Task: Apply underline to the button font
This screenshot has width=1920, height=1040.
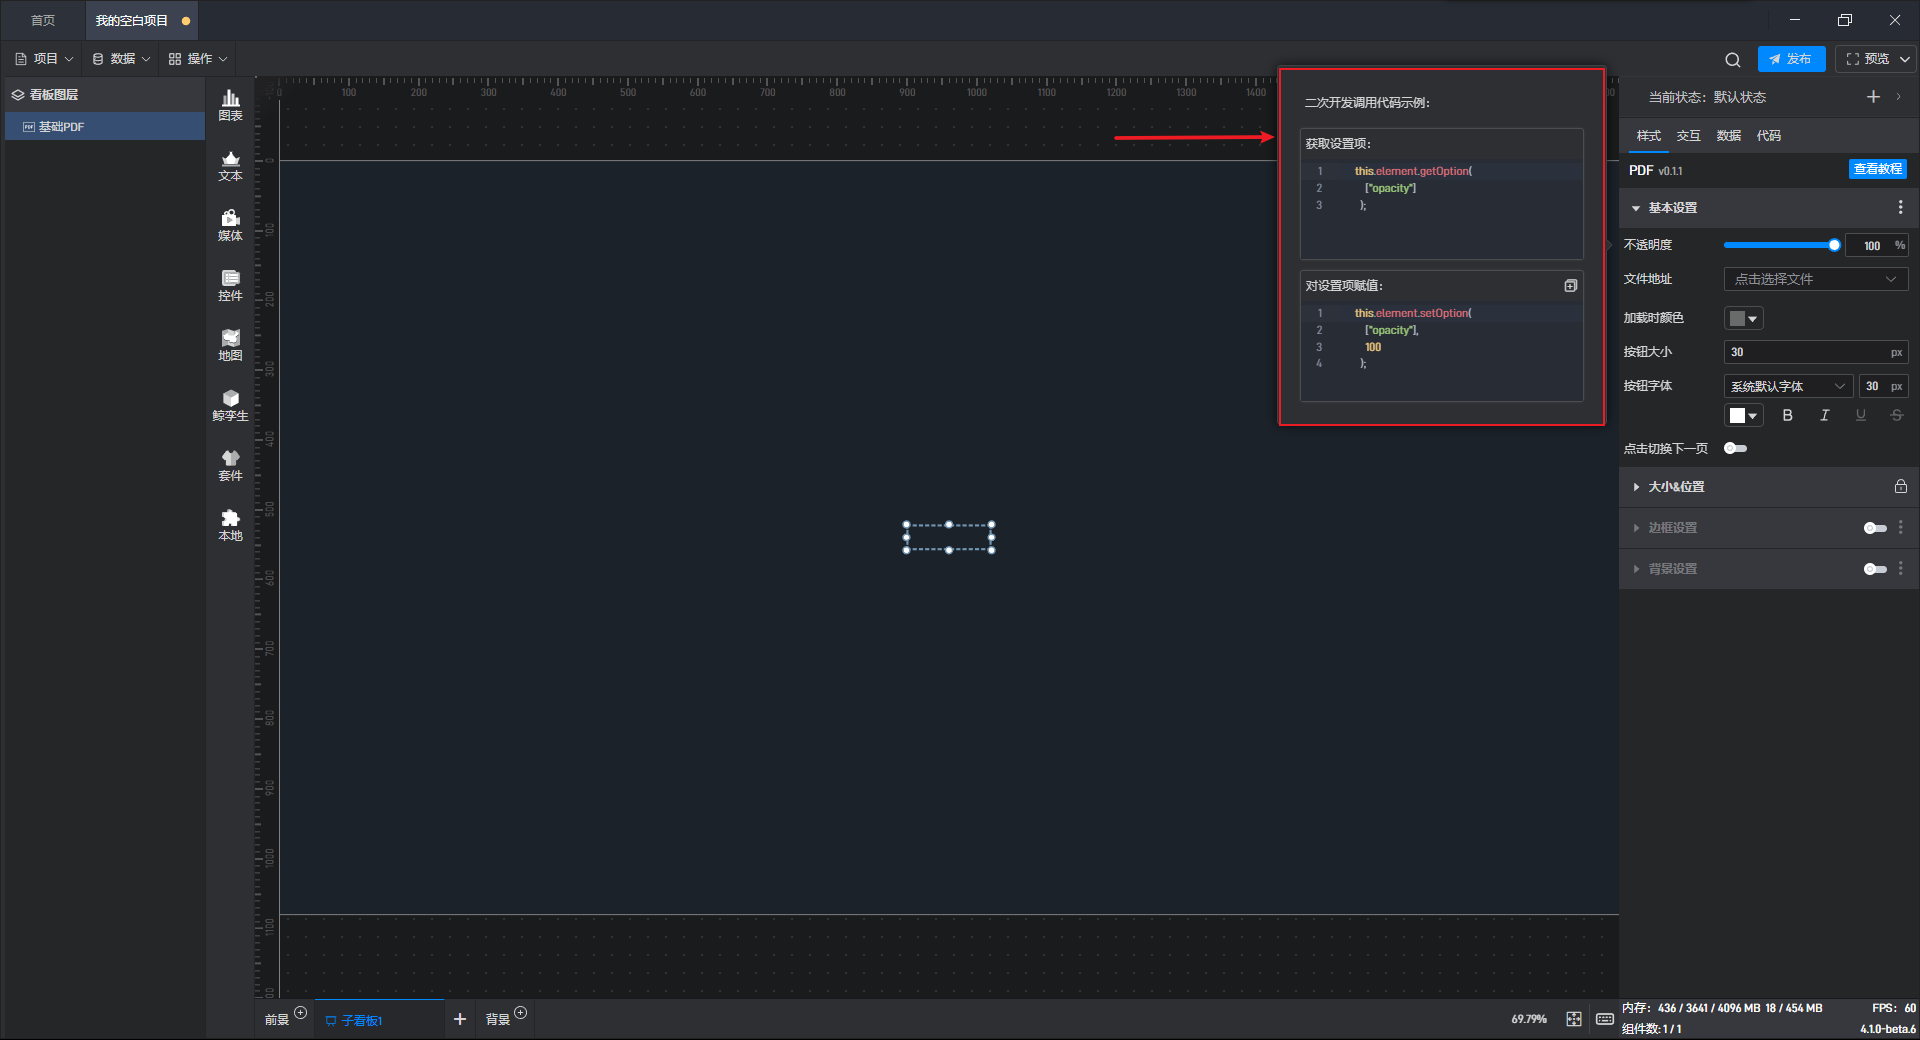Action: click(x=1860, y=415)
